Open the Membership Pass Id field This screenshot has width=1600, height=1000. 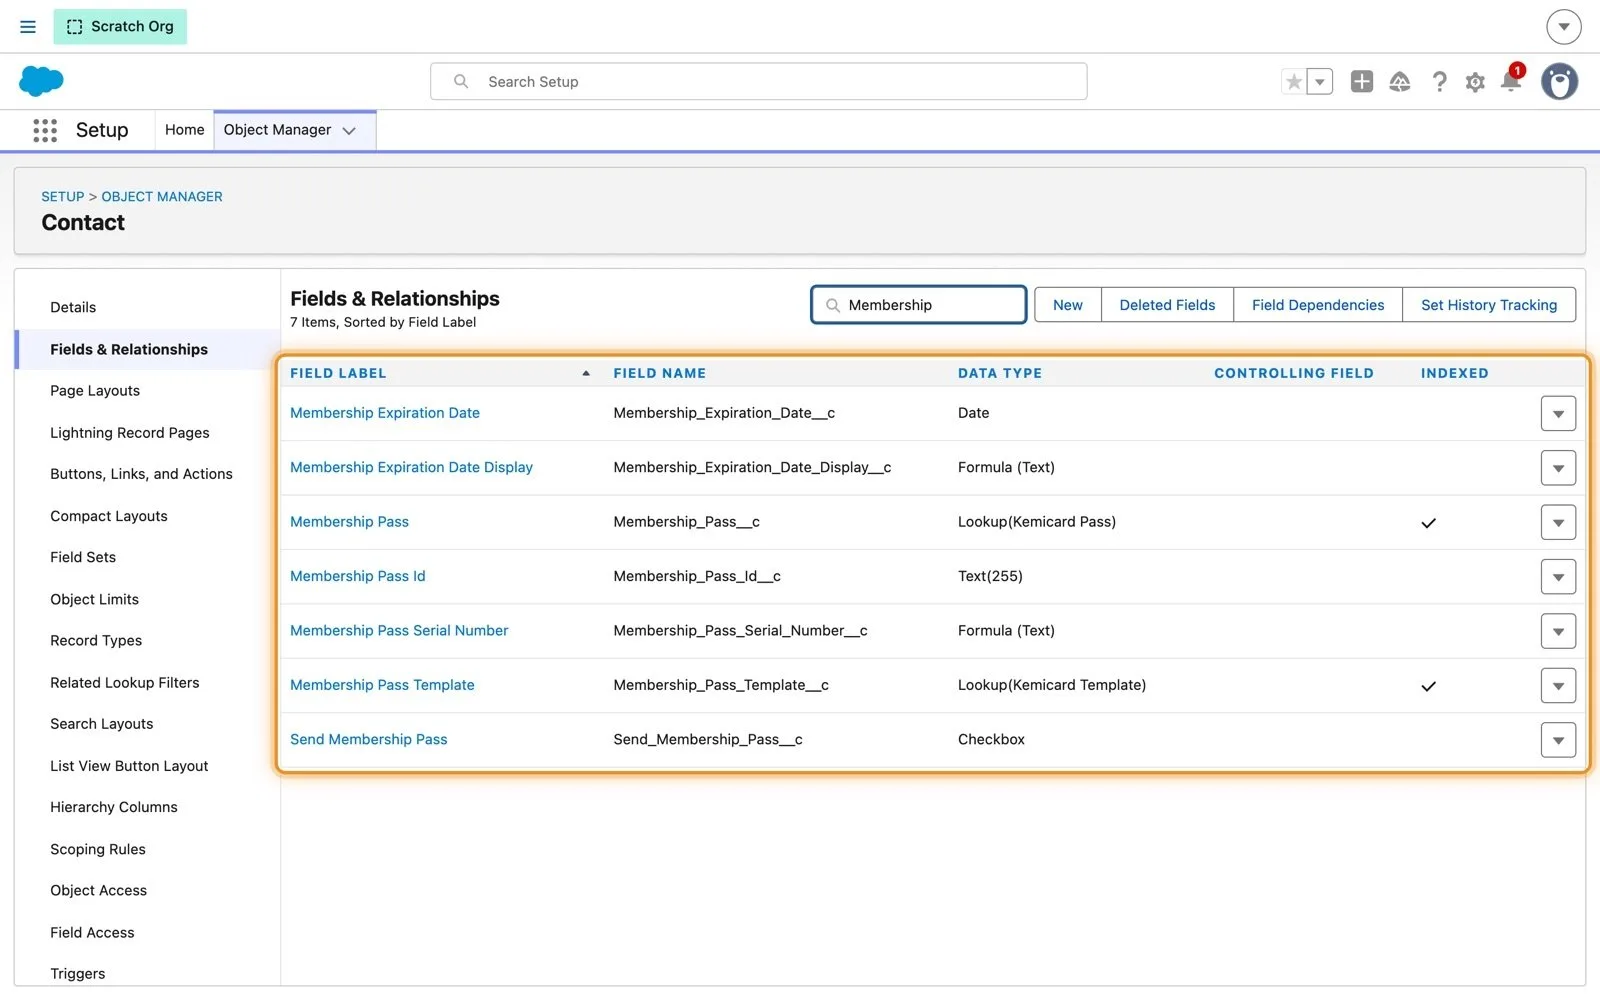[358, 576]
